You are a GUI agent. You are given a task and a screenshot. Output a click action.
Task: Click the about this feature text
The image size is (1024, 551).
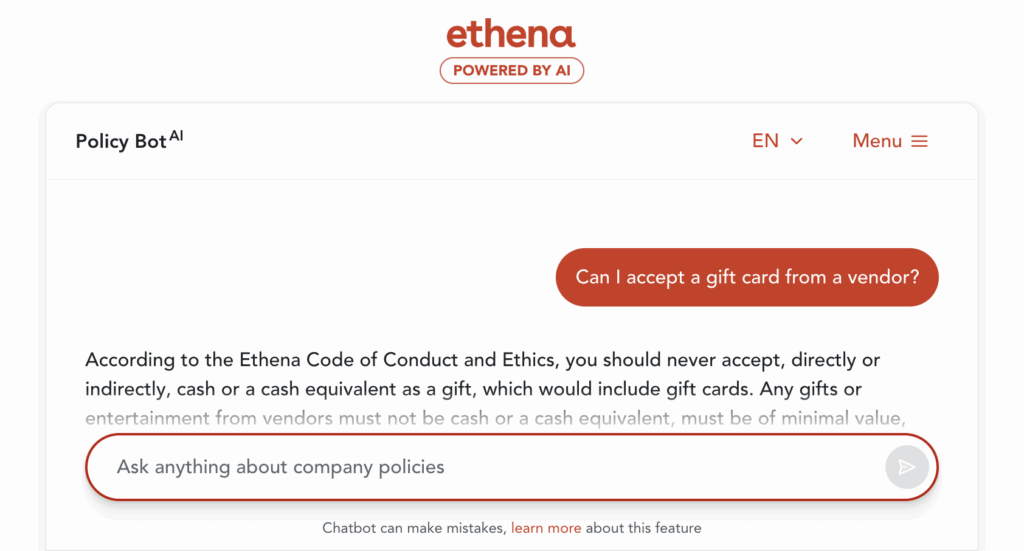coord(643,528)
